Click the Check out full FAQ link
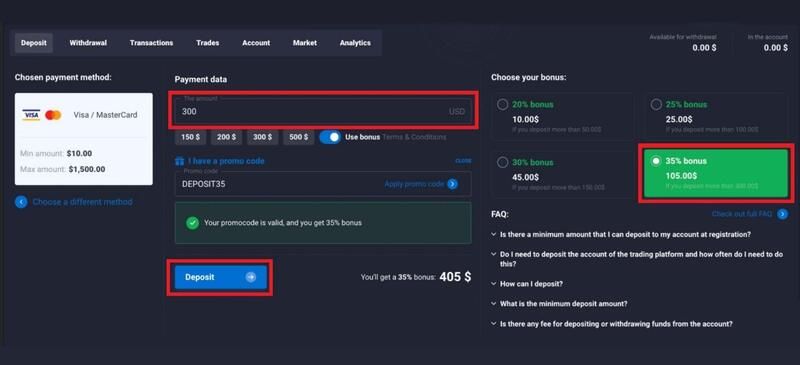 click(x=742, y=214)
